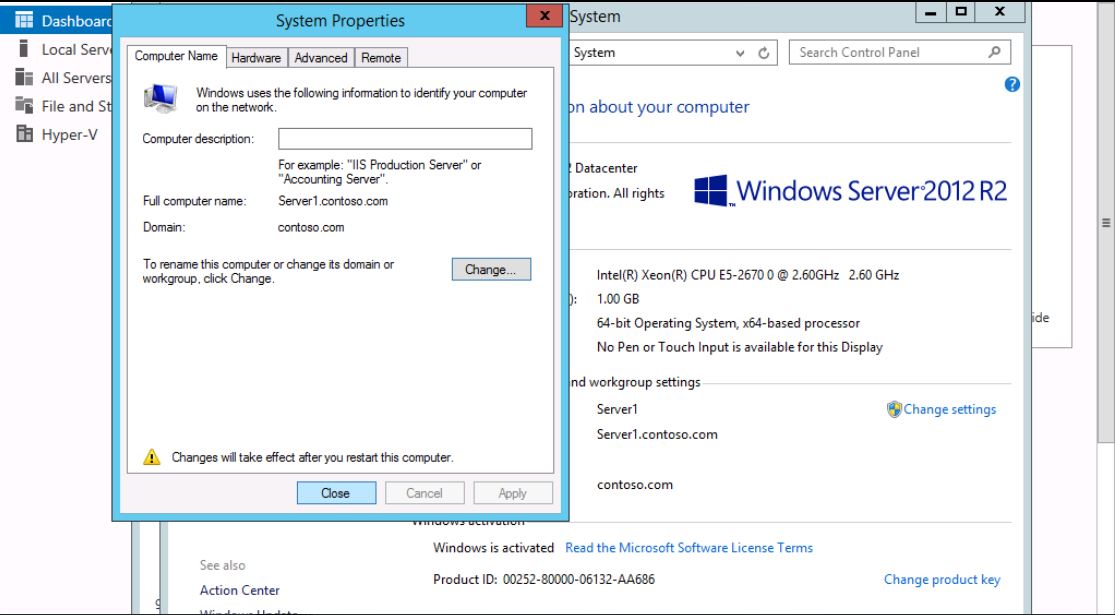Click the Server1 computer name in System window
The image size is (1115, 615).
pos(617,410)
